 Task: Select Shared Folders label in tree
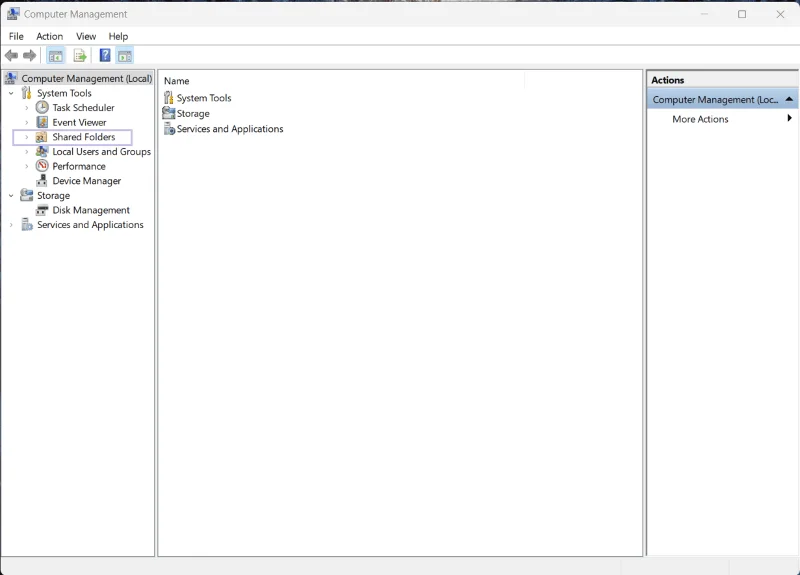[84, 137]
